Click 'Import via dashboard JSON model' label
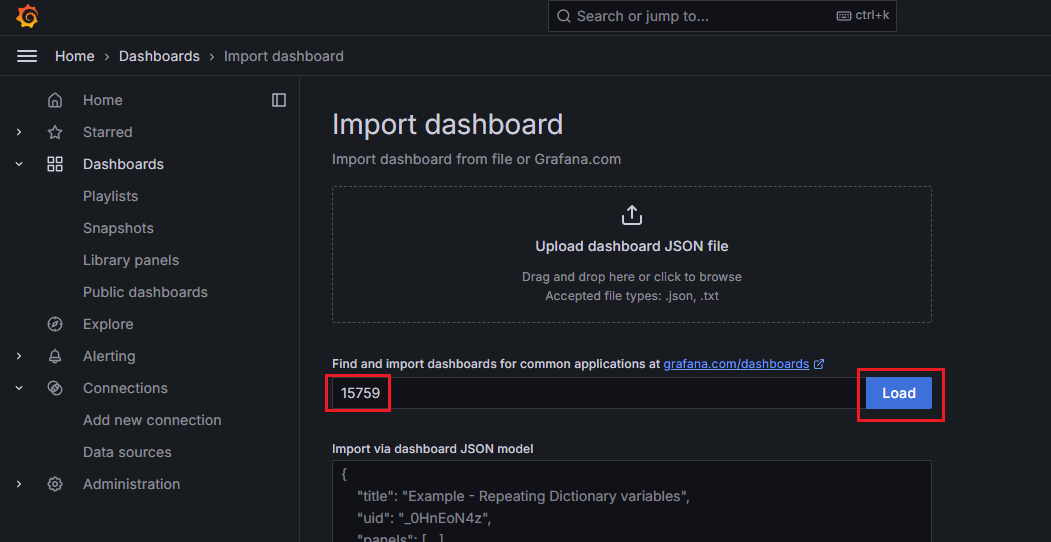 [x=432, y=450]
